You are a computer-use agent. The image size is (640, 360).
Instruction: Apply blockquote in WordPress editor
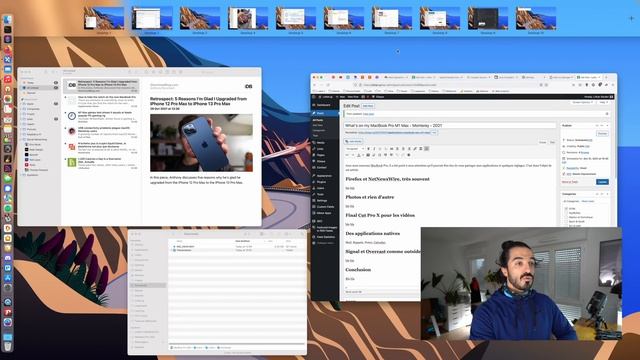click(x=391, y=149)
